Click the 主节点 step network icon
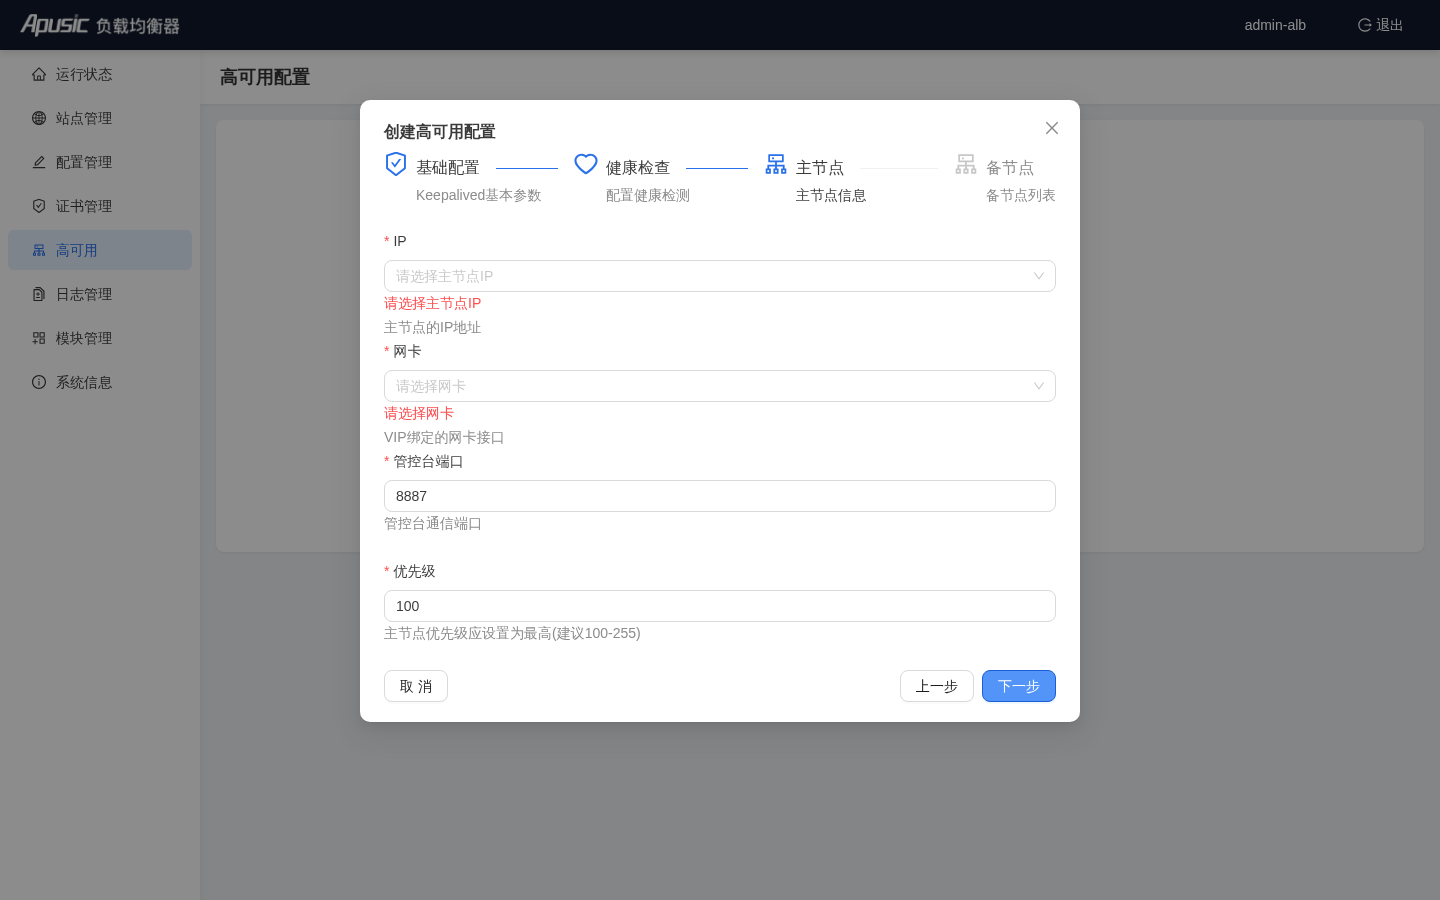This screenshot has width=1440, height=900. (776, 164)
